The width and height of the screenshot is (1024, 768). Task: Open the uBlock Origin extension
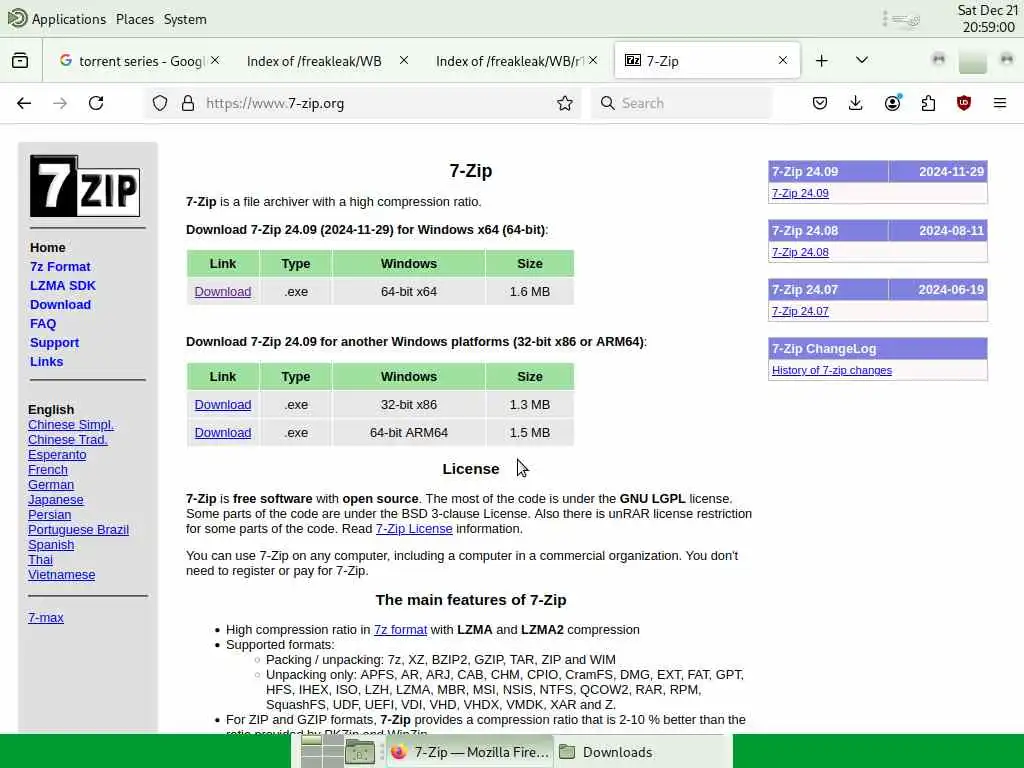click(964, 103)
